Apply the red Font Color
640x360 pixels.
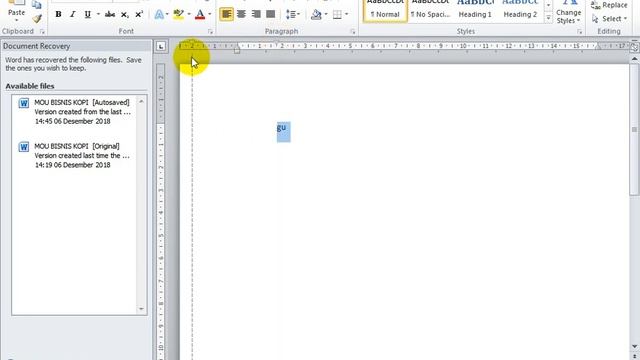pyautogui.click(x=200, y=15)
